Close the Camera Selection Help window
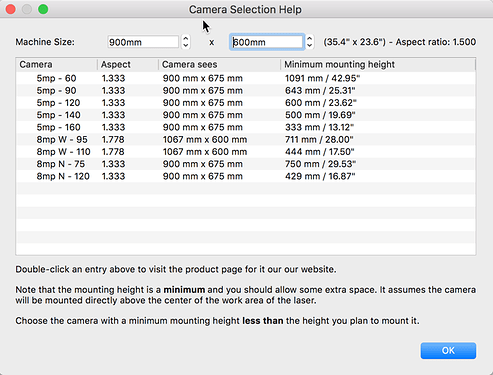493x375 pixels. (x=11, y=9)
